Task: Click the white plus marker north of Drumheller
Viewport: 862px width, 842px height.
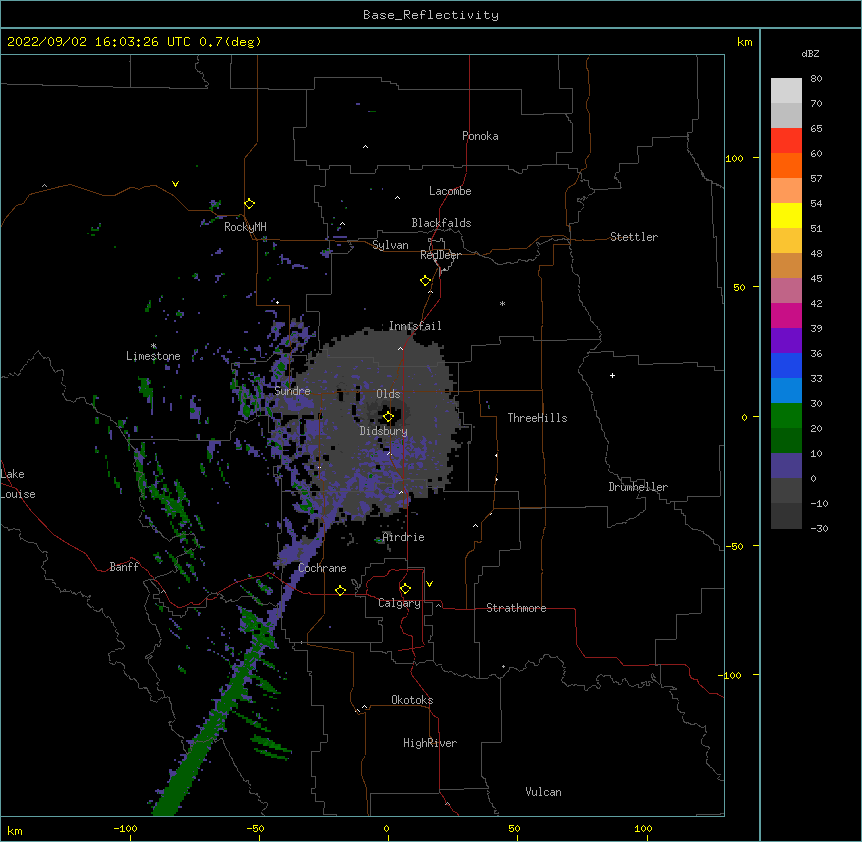Action: pyautogui.click(x=612, y=375)
